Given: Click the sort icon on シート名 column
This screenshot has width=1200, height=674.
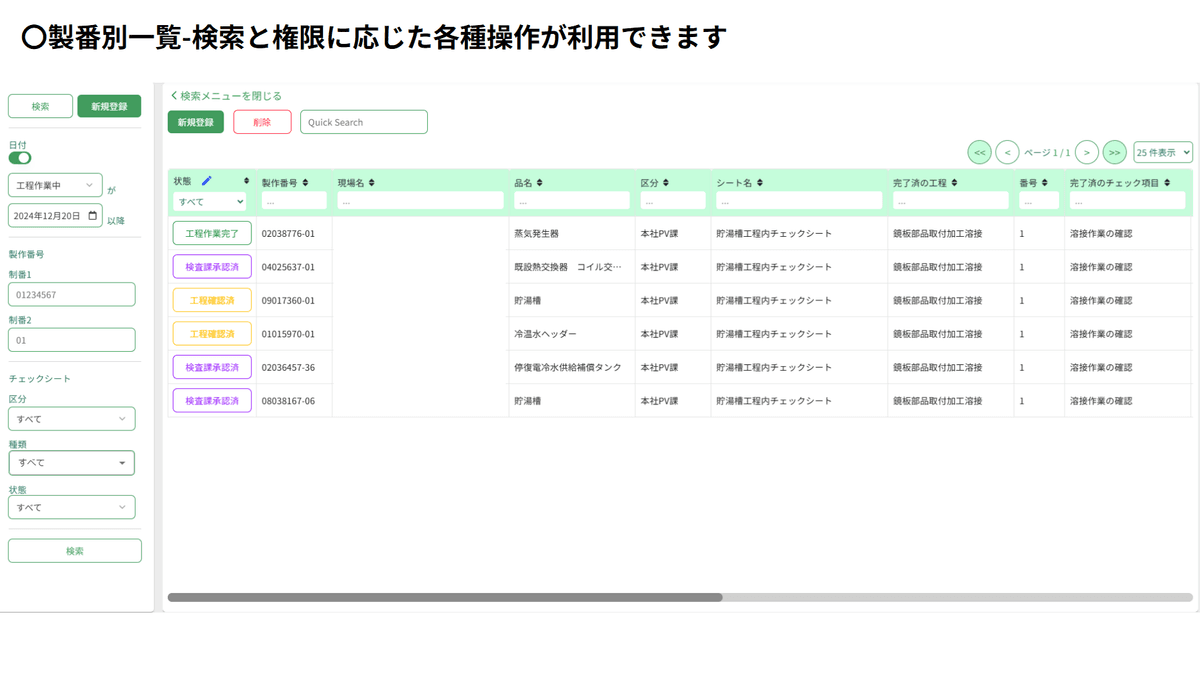Looking at the screenshot, I should [761, 181].
